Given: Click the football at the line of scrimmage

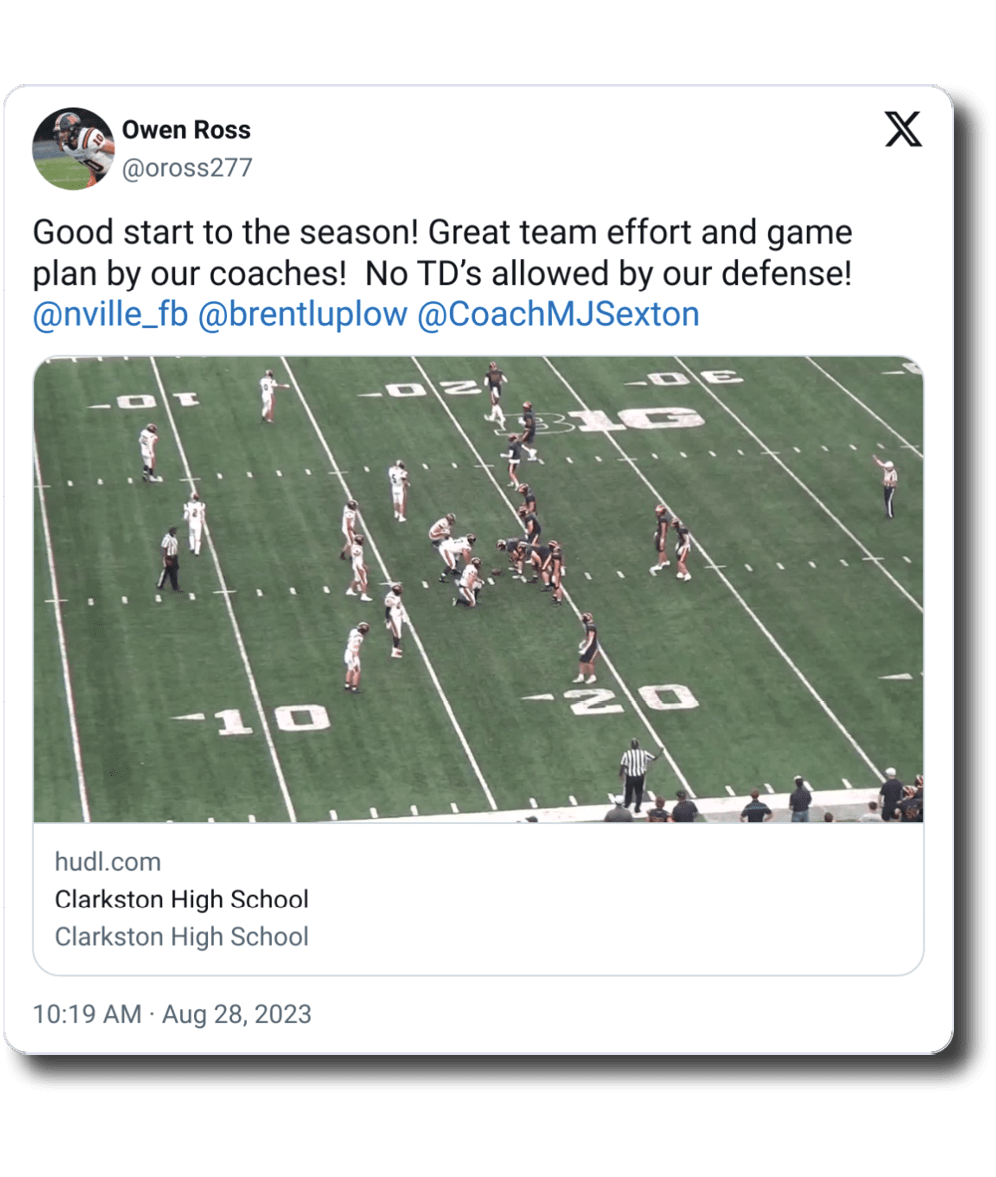Looking at the screenshot, I should click(x=494, y=571).
